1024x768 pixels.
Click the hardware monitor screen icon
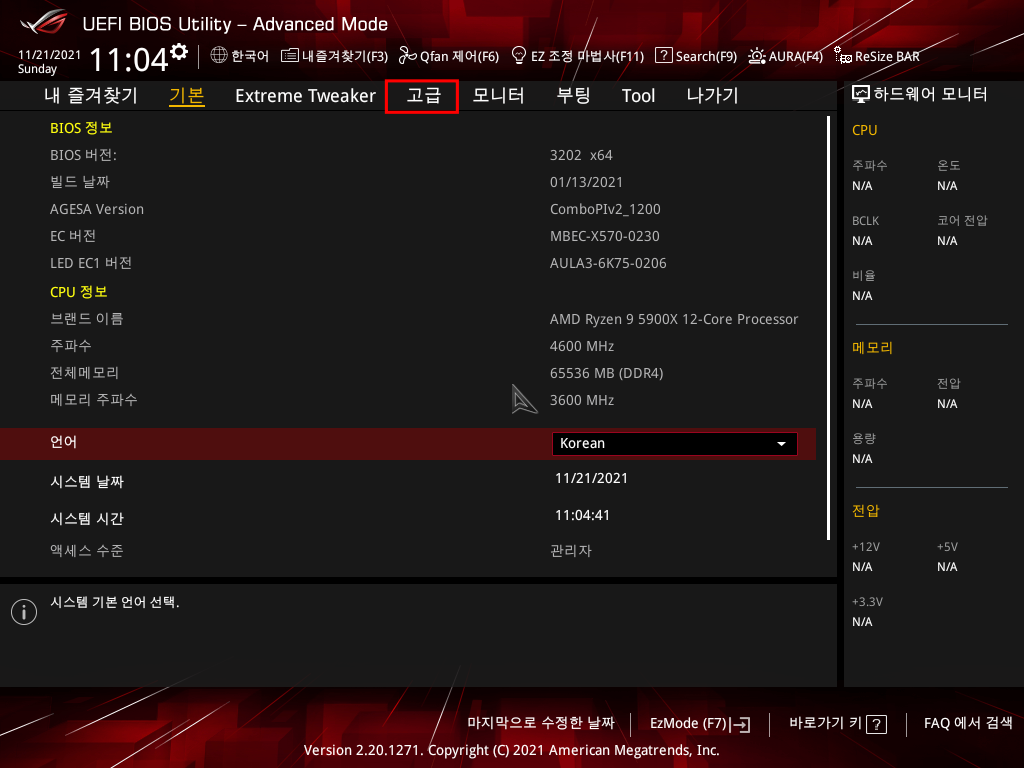[861, 95]
